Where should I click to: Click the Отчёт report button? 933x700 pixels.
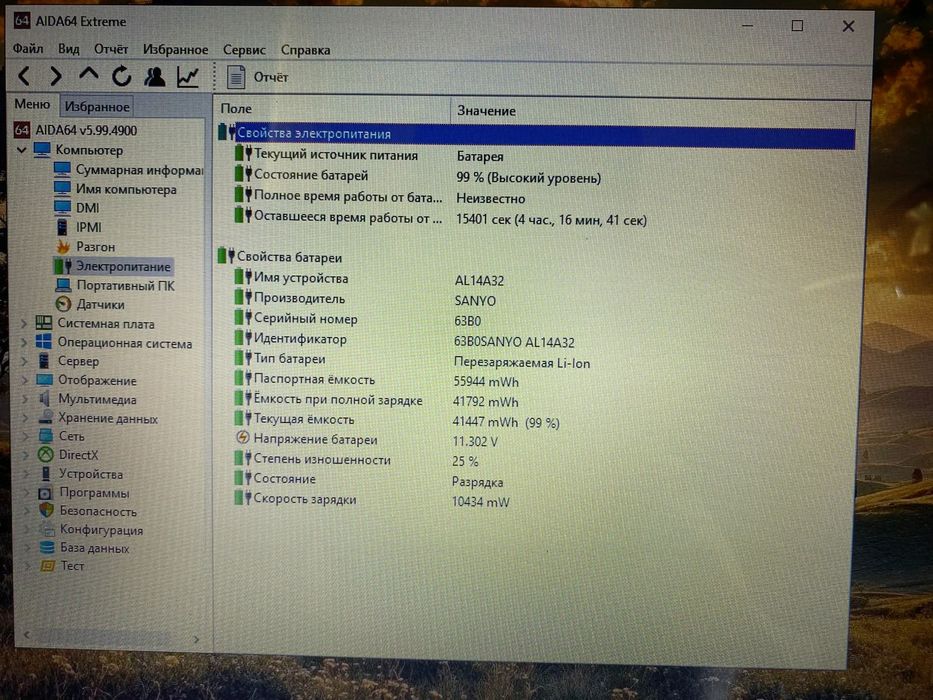[x=257, y=77]
